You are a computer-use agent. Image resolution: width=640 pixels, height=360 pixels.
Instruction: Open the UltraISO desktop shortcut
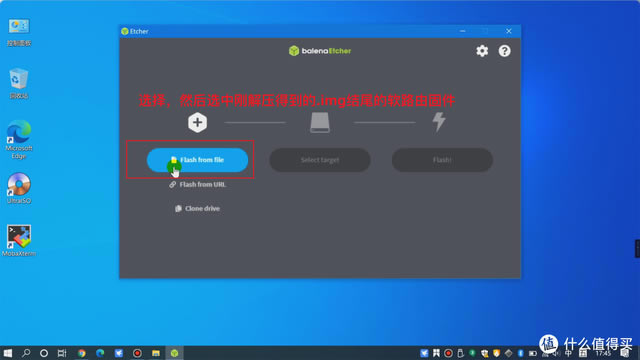point(19,188)
